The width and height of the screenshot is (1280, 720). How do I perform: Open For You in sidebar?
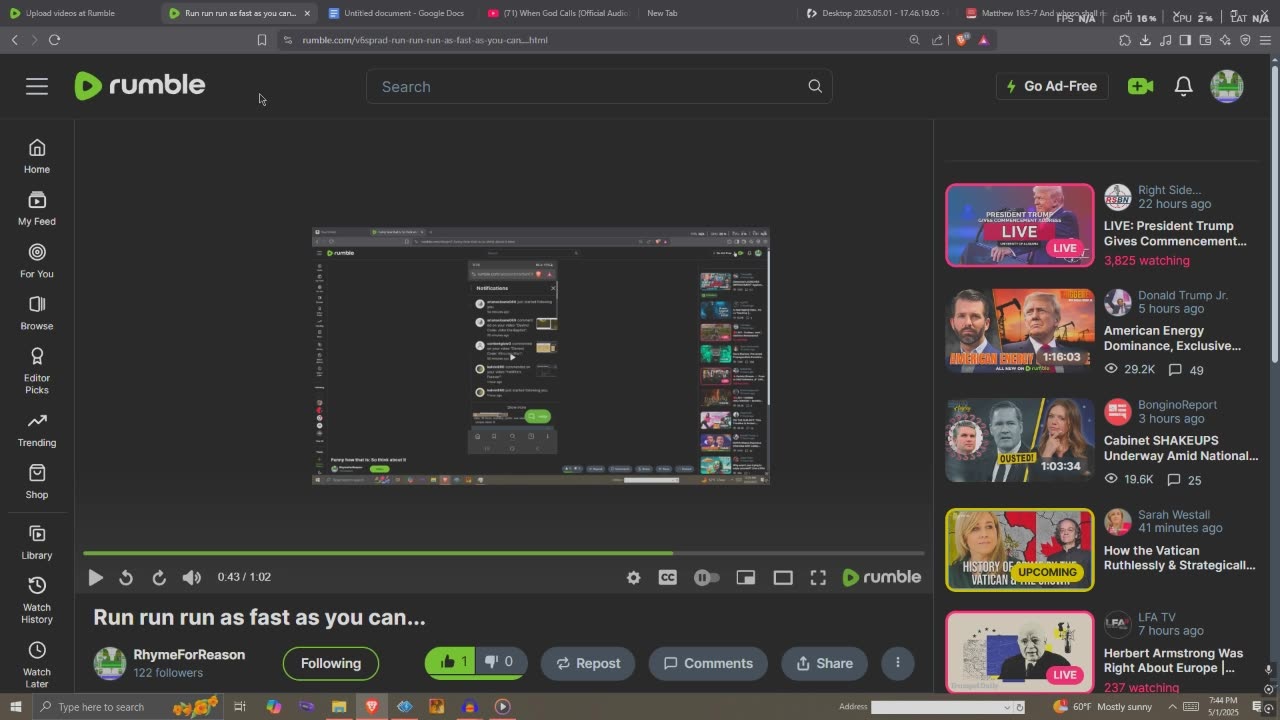(x=37, y=261)
